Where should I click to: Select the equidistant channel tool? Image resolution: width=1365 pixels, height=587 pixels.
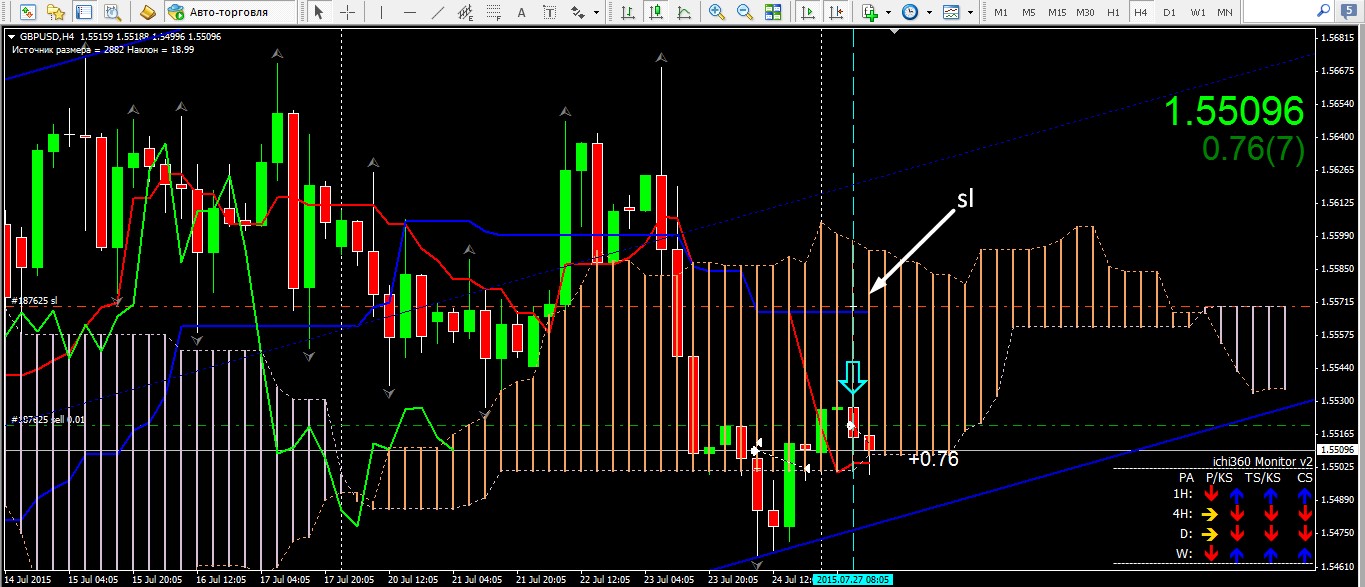pyautogui.click(x=464, y=12)
